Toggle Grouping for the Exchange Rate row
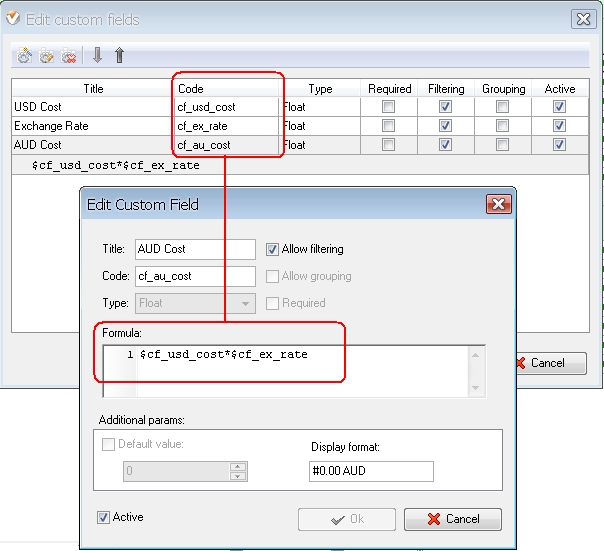This screenshot has height=551, width=604. click(x=503, y=126)
